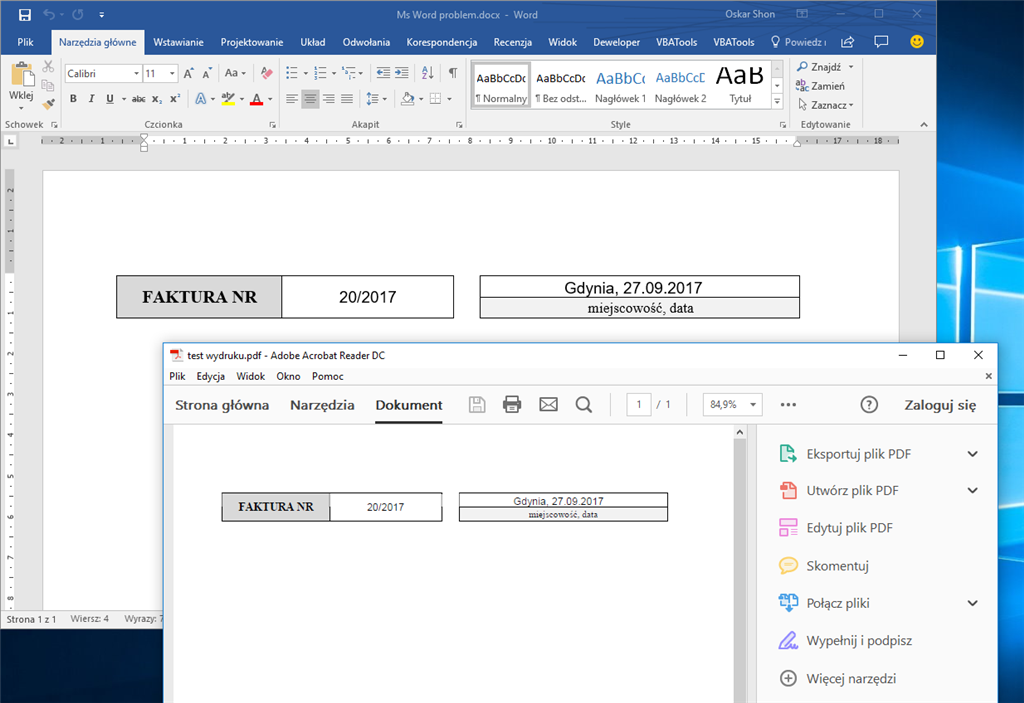Click the search magnifier in Acrobat
Viewport: 1024px width, 703px height.
(584, 404)
